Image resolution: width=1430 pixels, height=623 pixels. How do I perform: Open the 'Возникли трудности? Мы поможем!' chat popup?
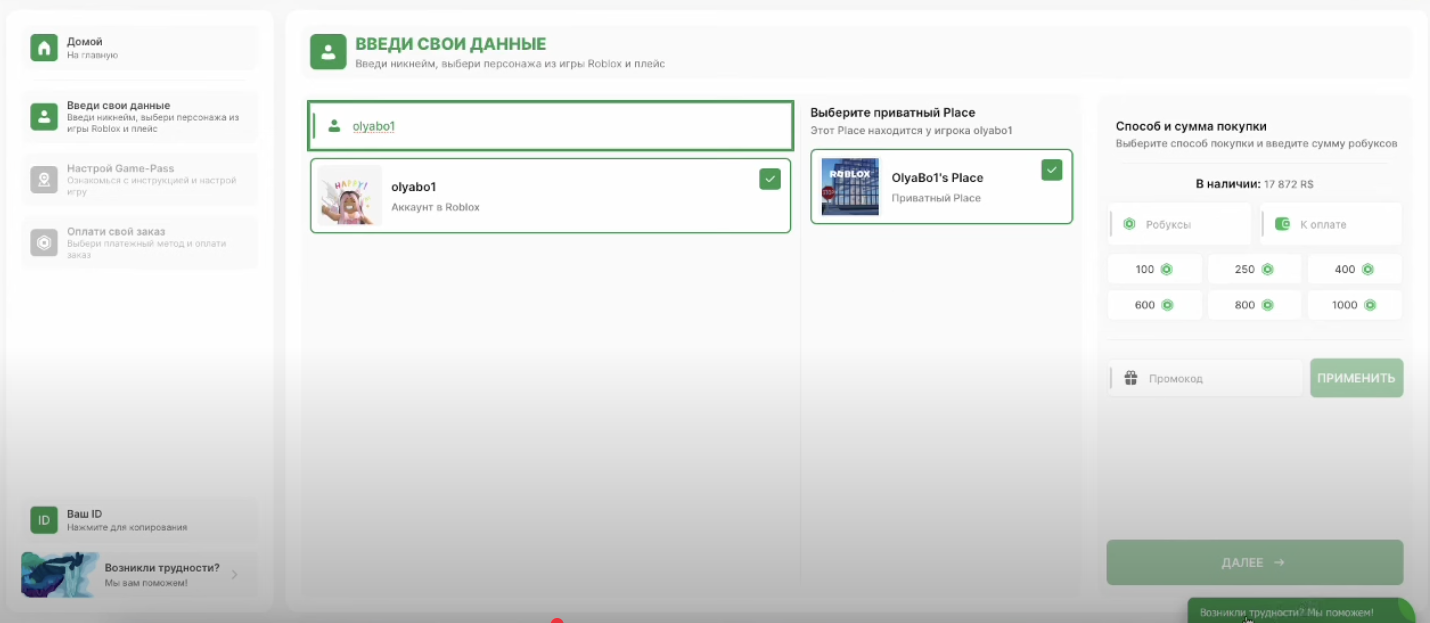[1300, 611]
